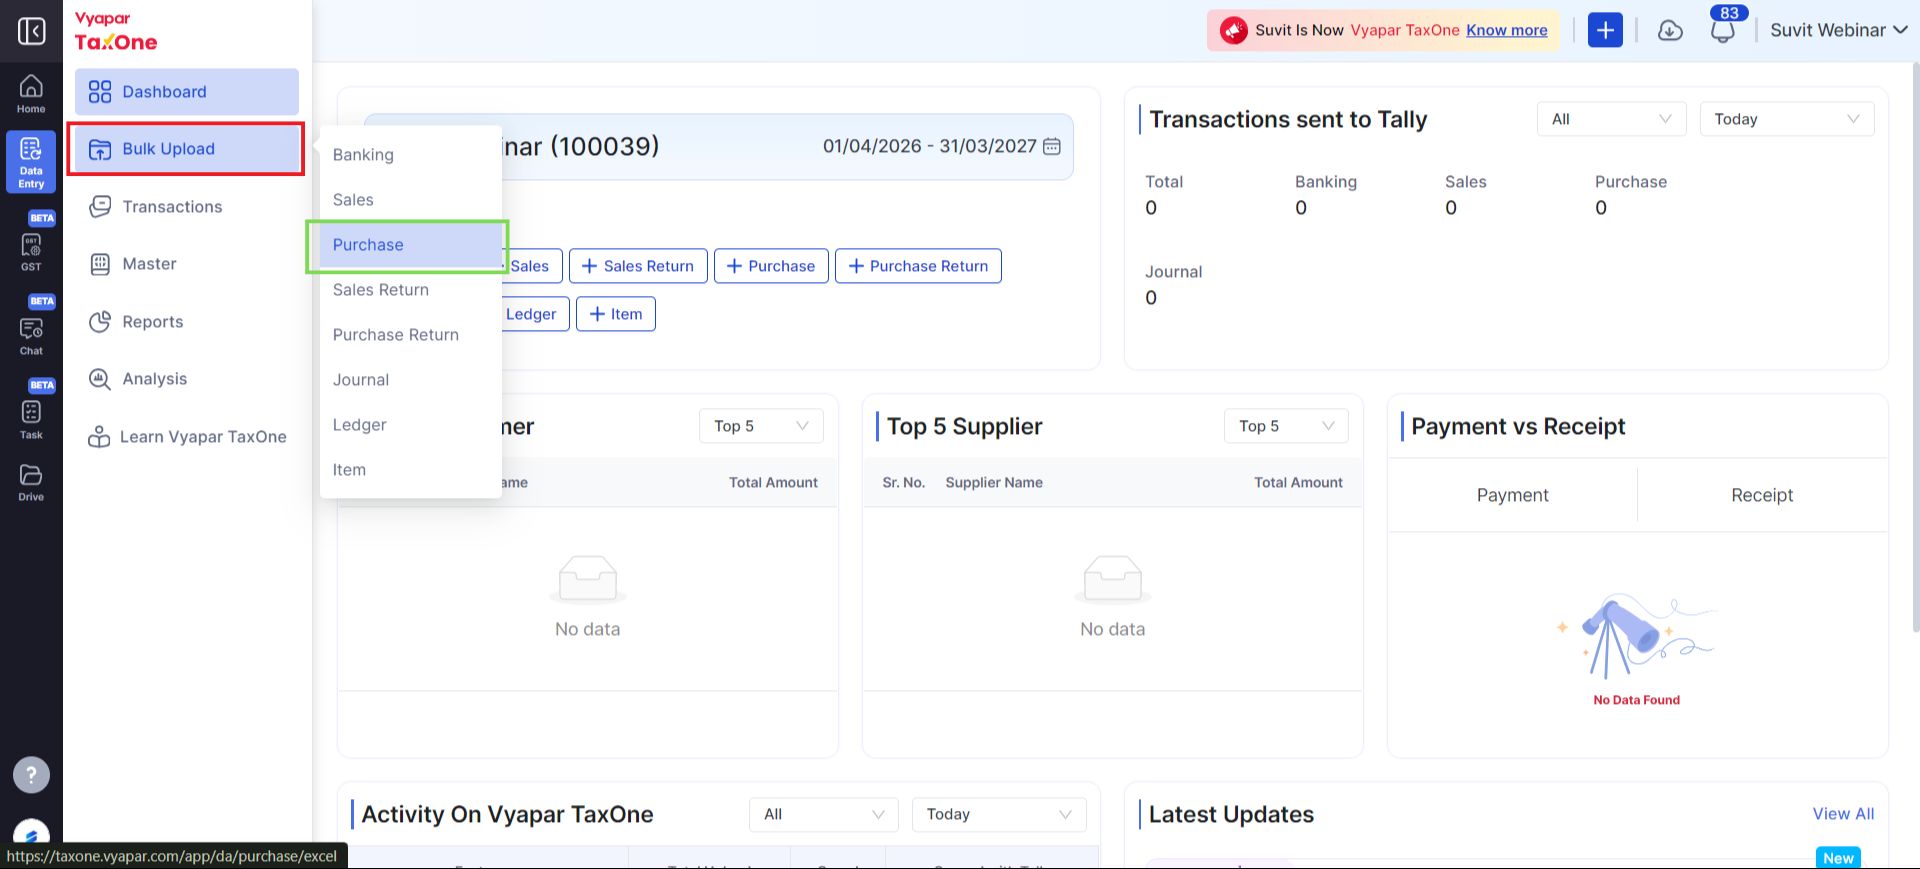Open the All dropdown in Activity On Vyapar TaxOne

point(823,814)
